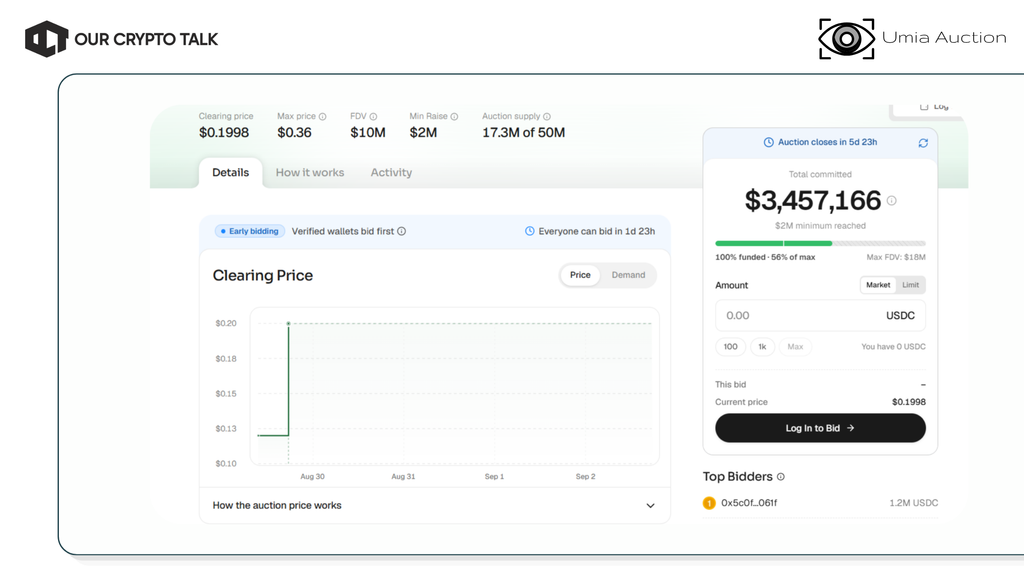The width and height of the screenshot is (1024, 576).
Task: Click the 100% funded · 56% of max text
Action: [x=765, y=257]
